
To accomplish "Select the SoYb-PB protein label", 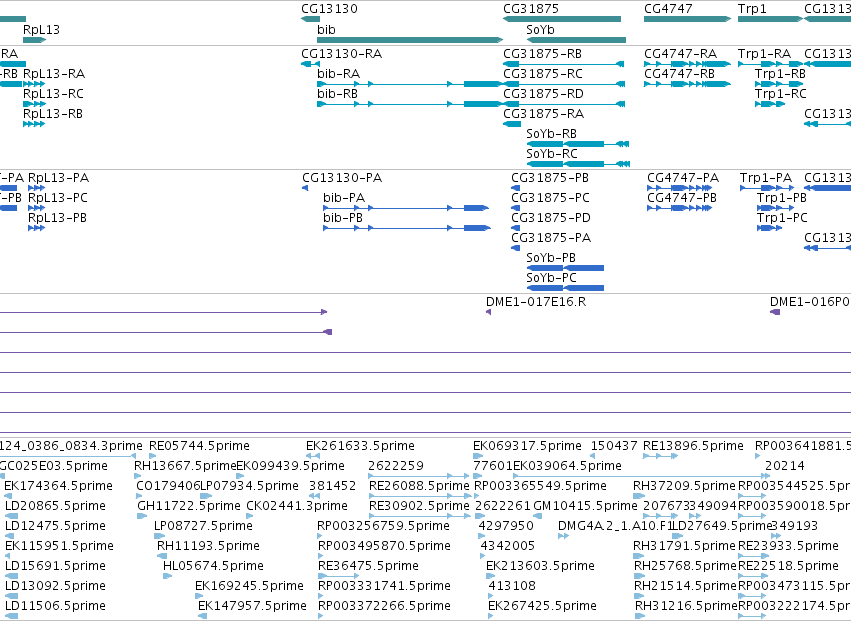I will coord(551,258).
